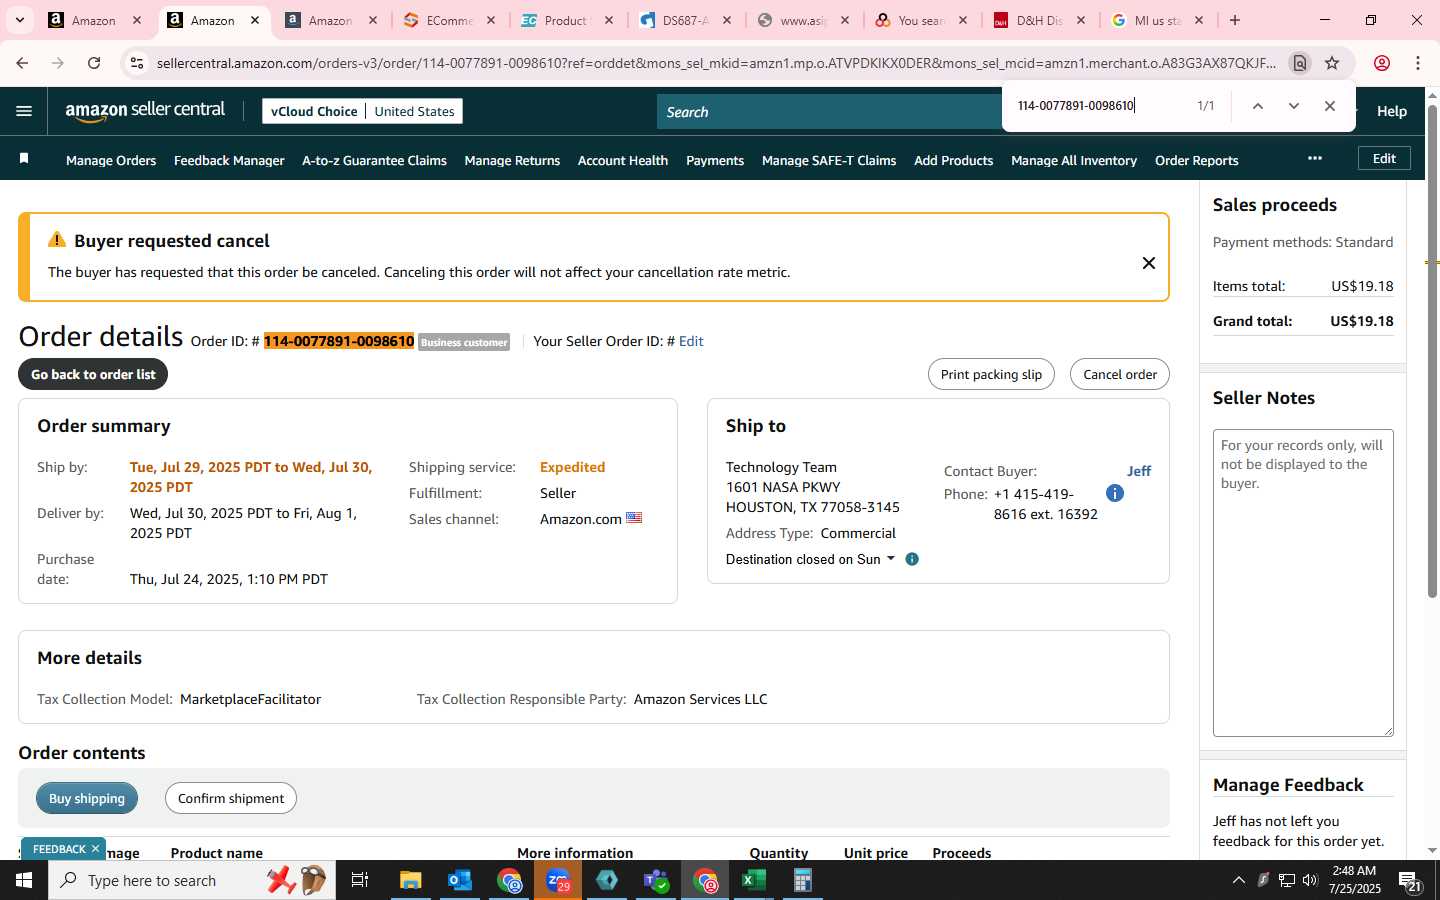Click Cancel order button
Screen dimensions: 1440x900
[1120, 374]
